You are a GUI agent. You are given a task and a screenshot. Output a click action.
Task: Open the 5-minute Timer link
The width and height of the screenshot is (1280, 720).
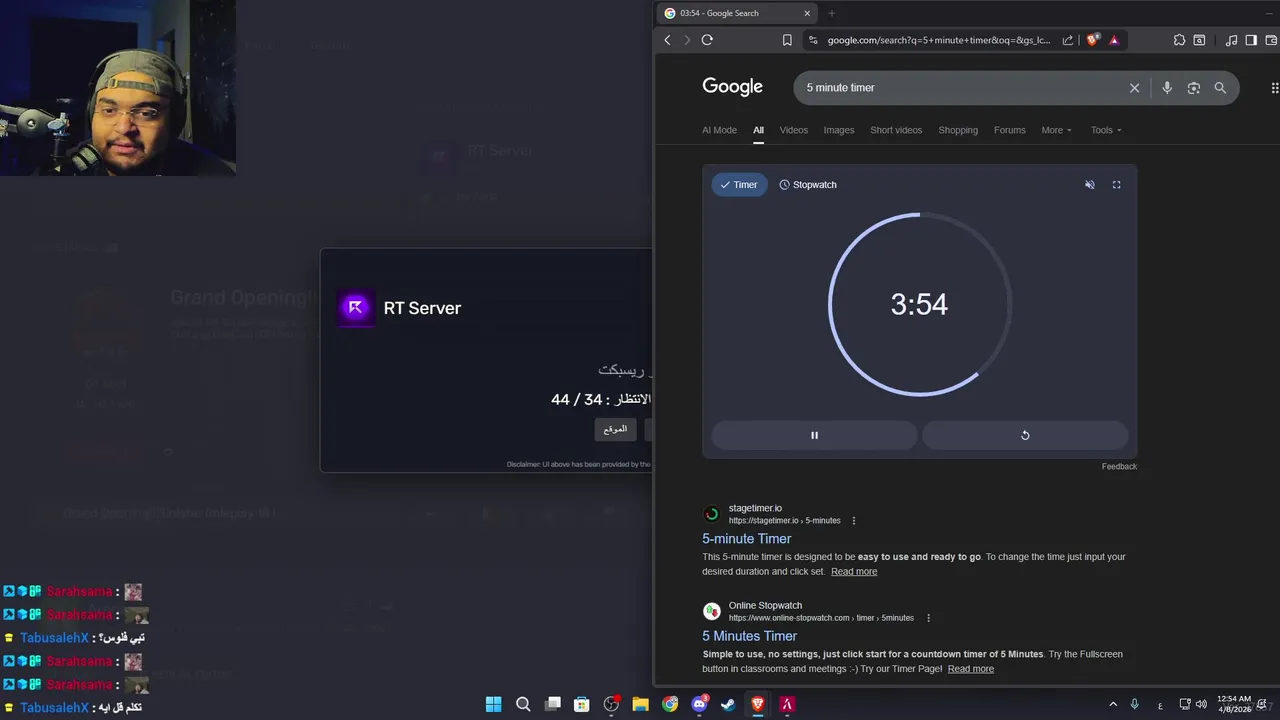point(747,539)
